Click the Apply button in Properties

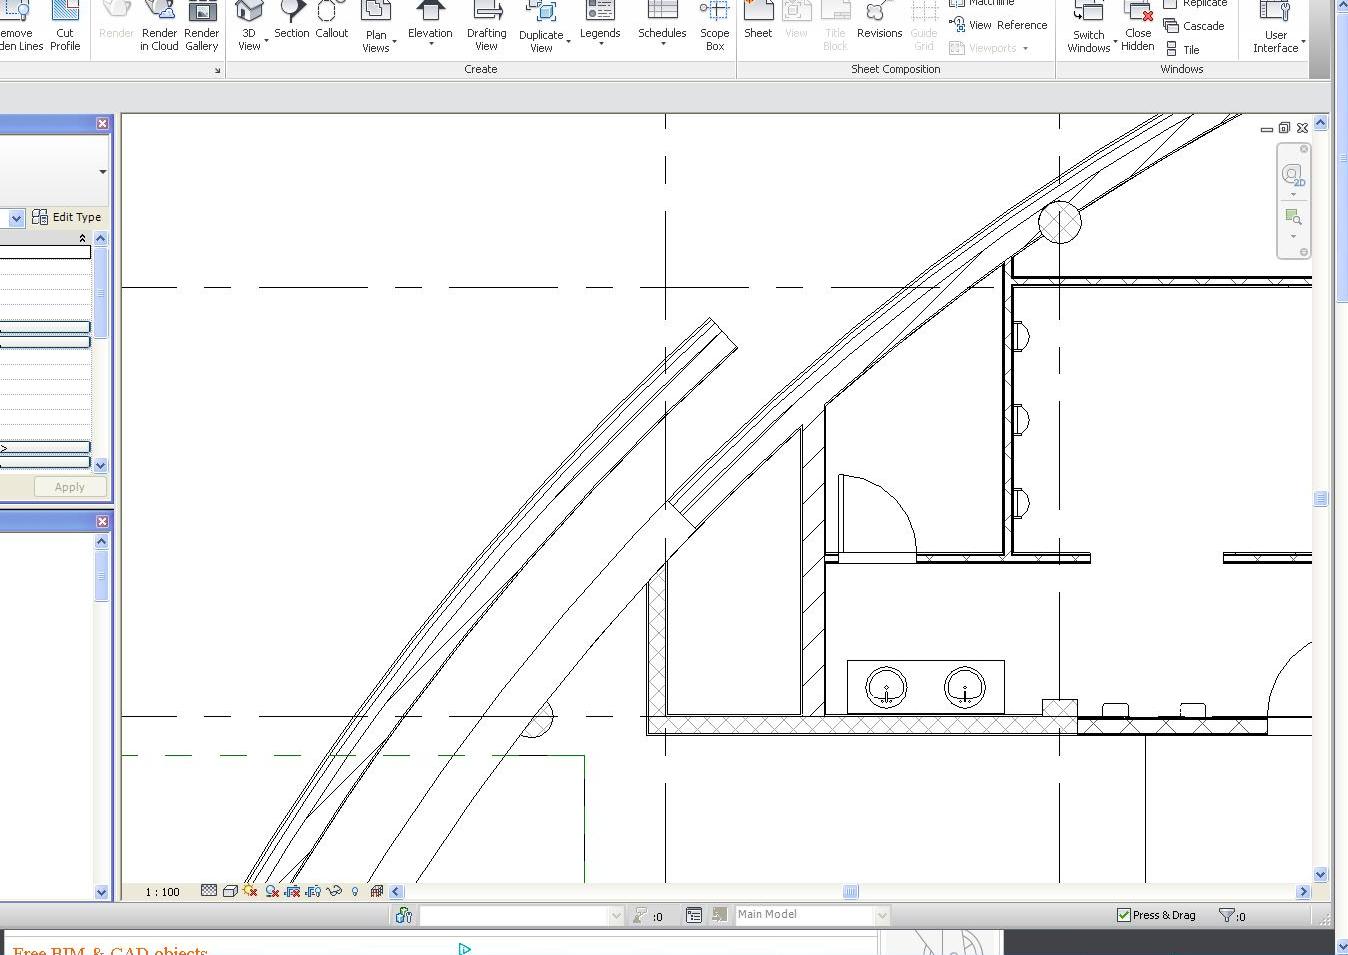69,487
